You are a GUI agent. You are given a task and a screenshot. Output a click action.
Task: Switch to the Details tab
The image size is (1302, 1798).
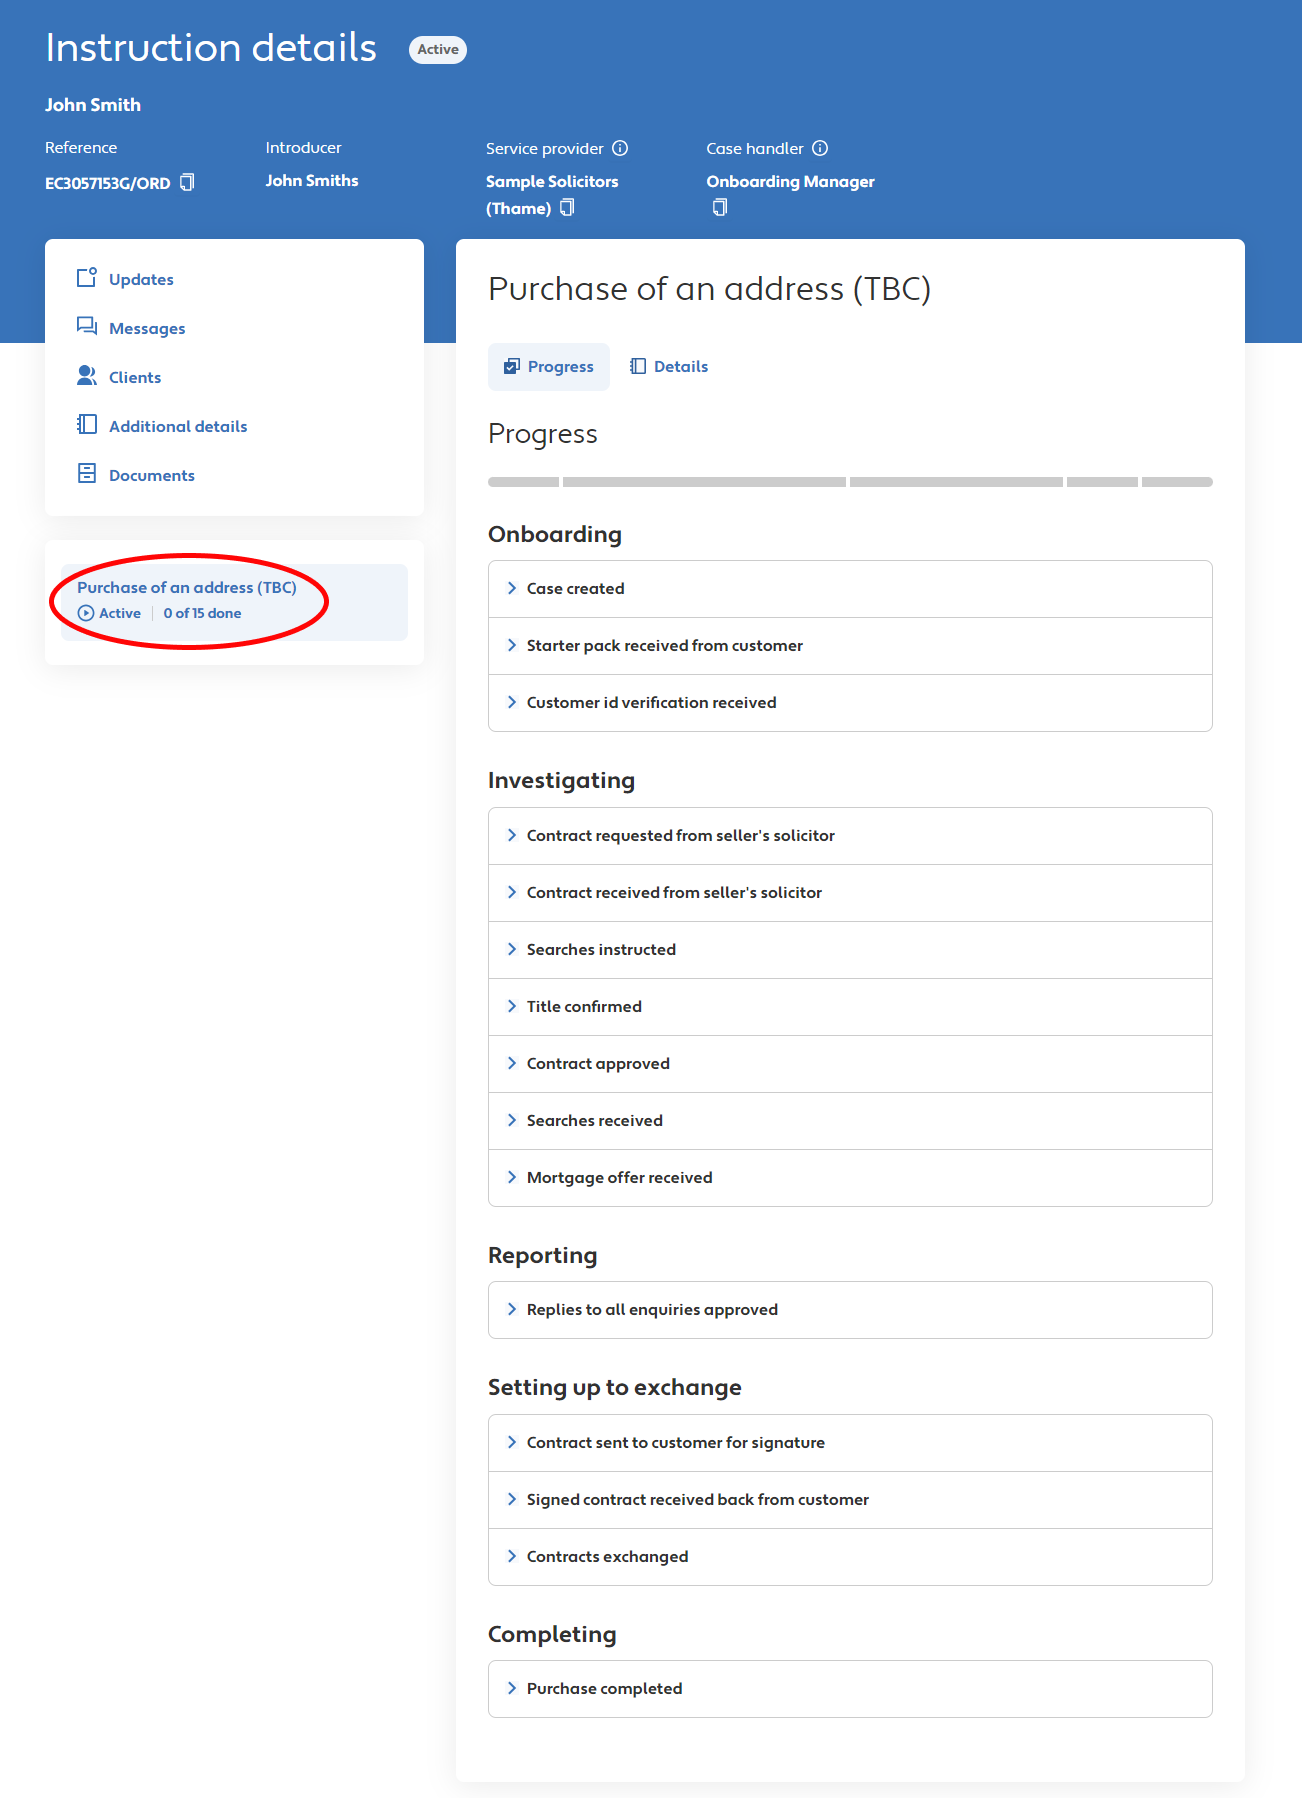[x=669, y=367]
